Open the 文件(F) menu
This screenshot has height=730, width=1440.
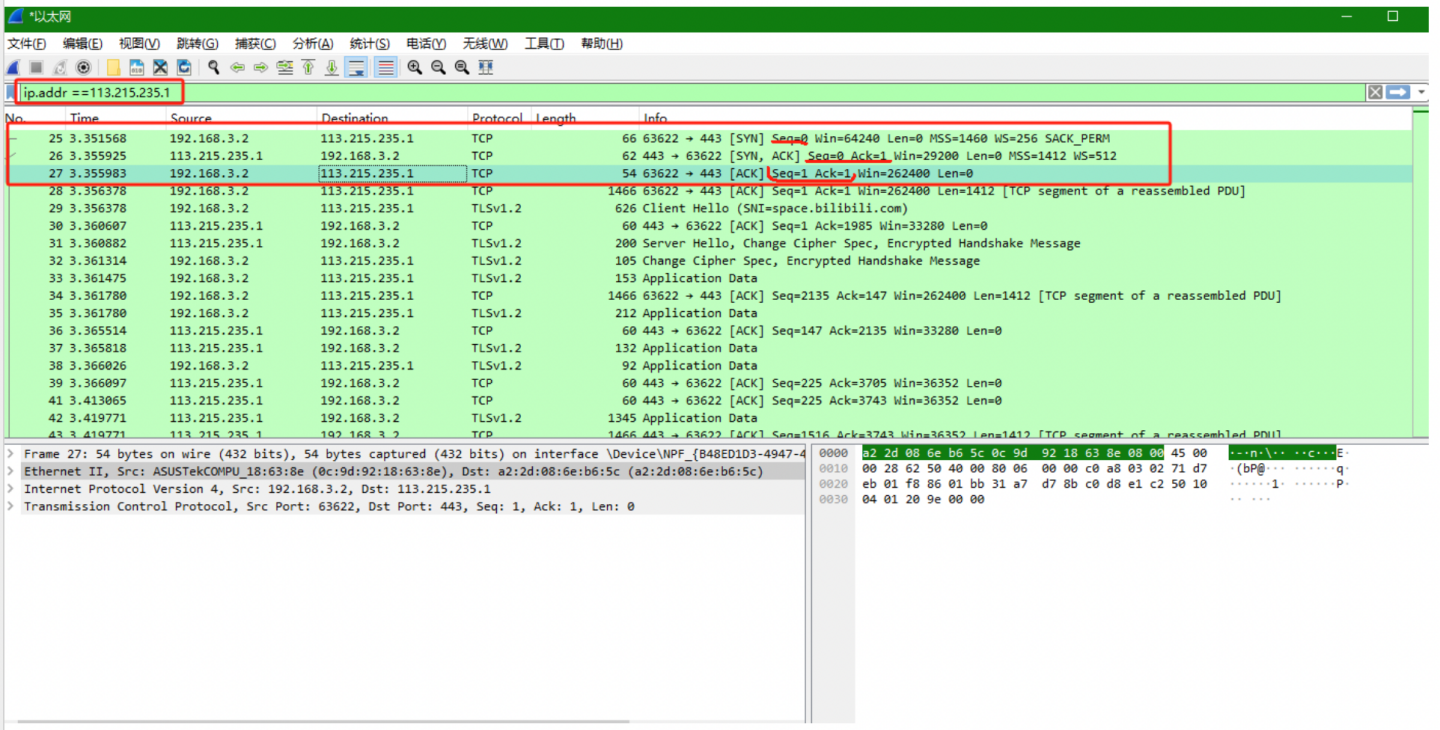26,44
